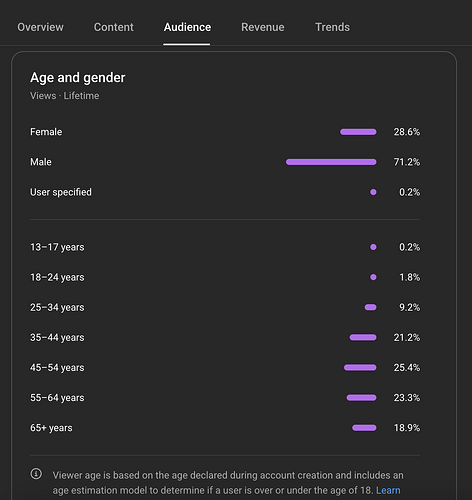Click the 25–34 years bar
The width and height of the screenshot is (472, 500).
370,307
